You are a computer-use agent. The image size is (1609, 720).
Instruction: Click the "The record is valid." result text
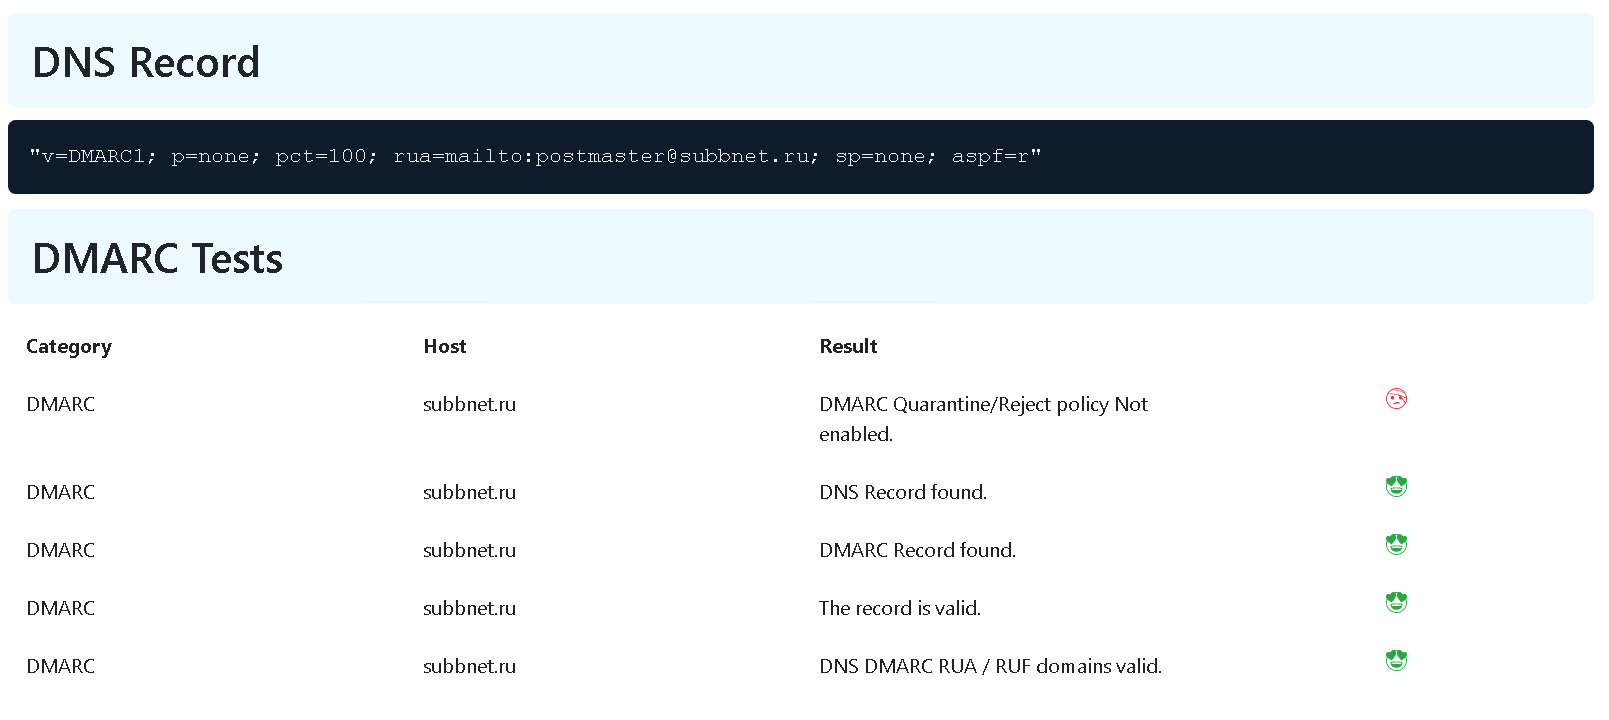899,608
